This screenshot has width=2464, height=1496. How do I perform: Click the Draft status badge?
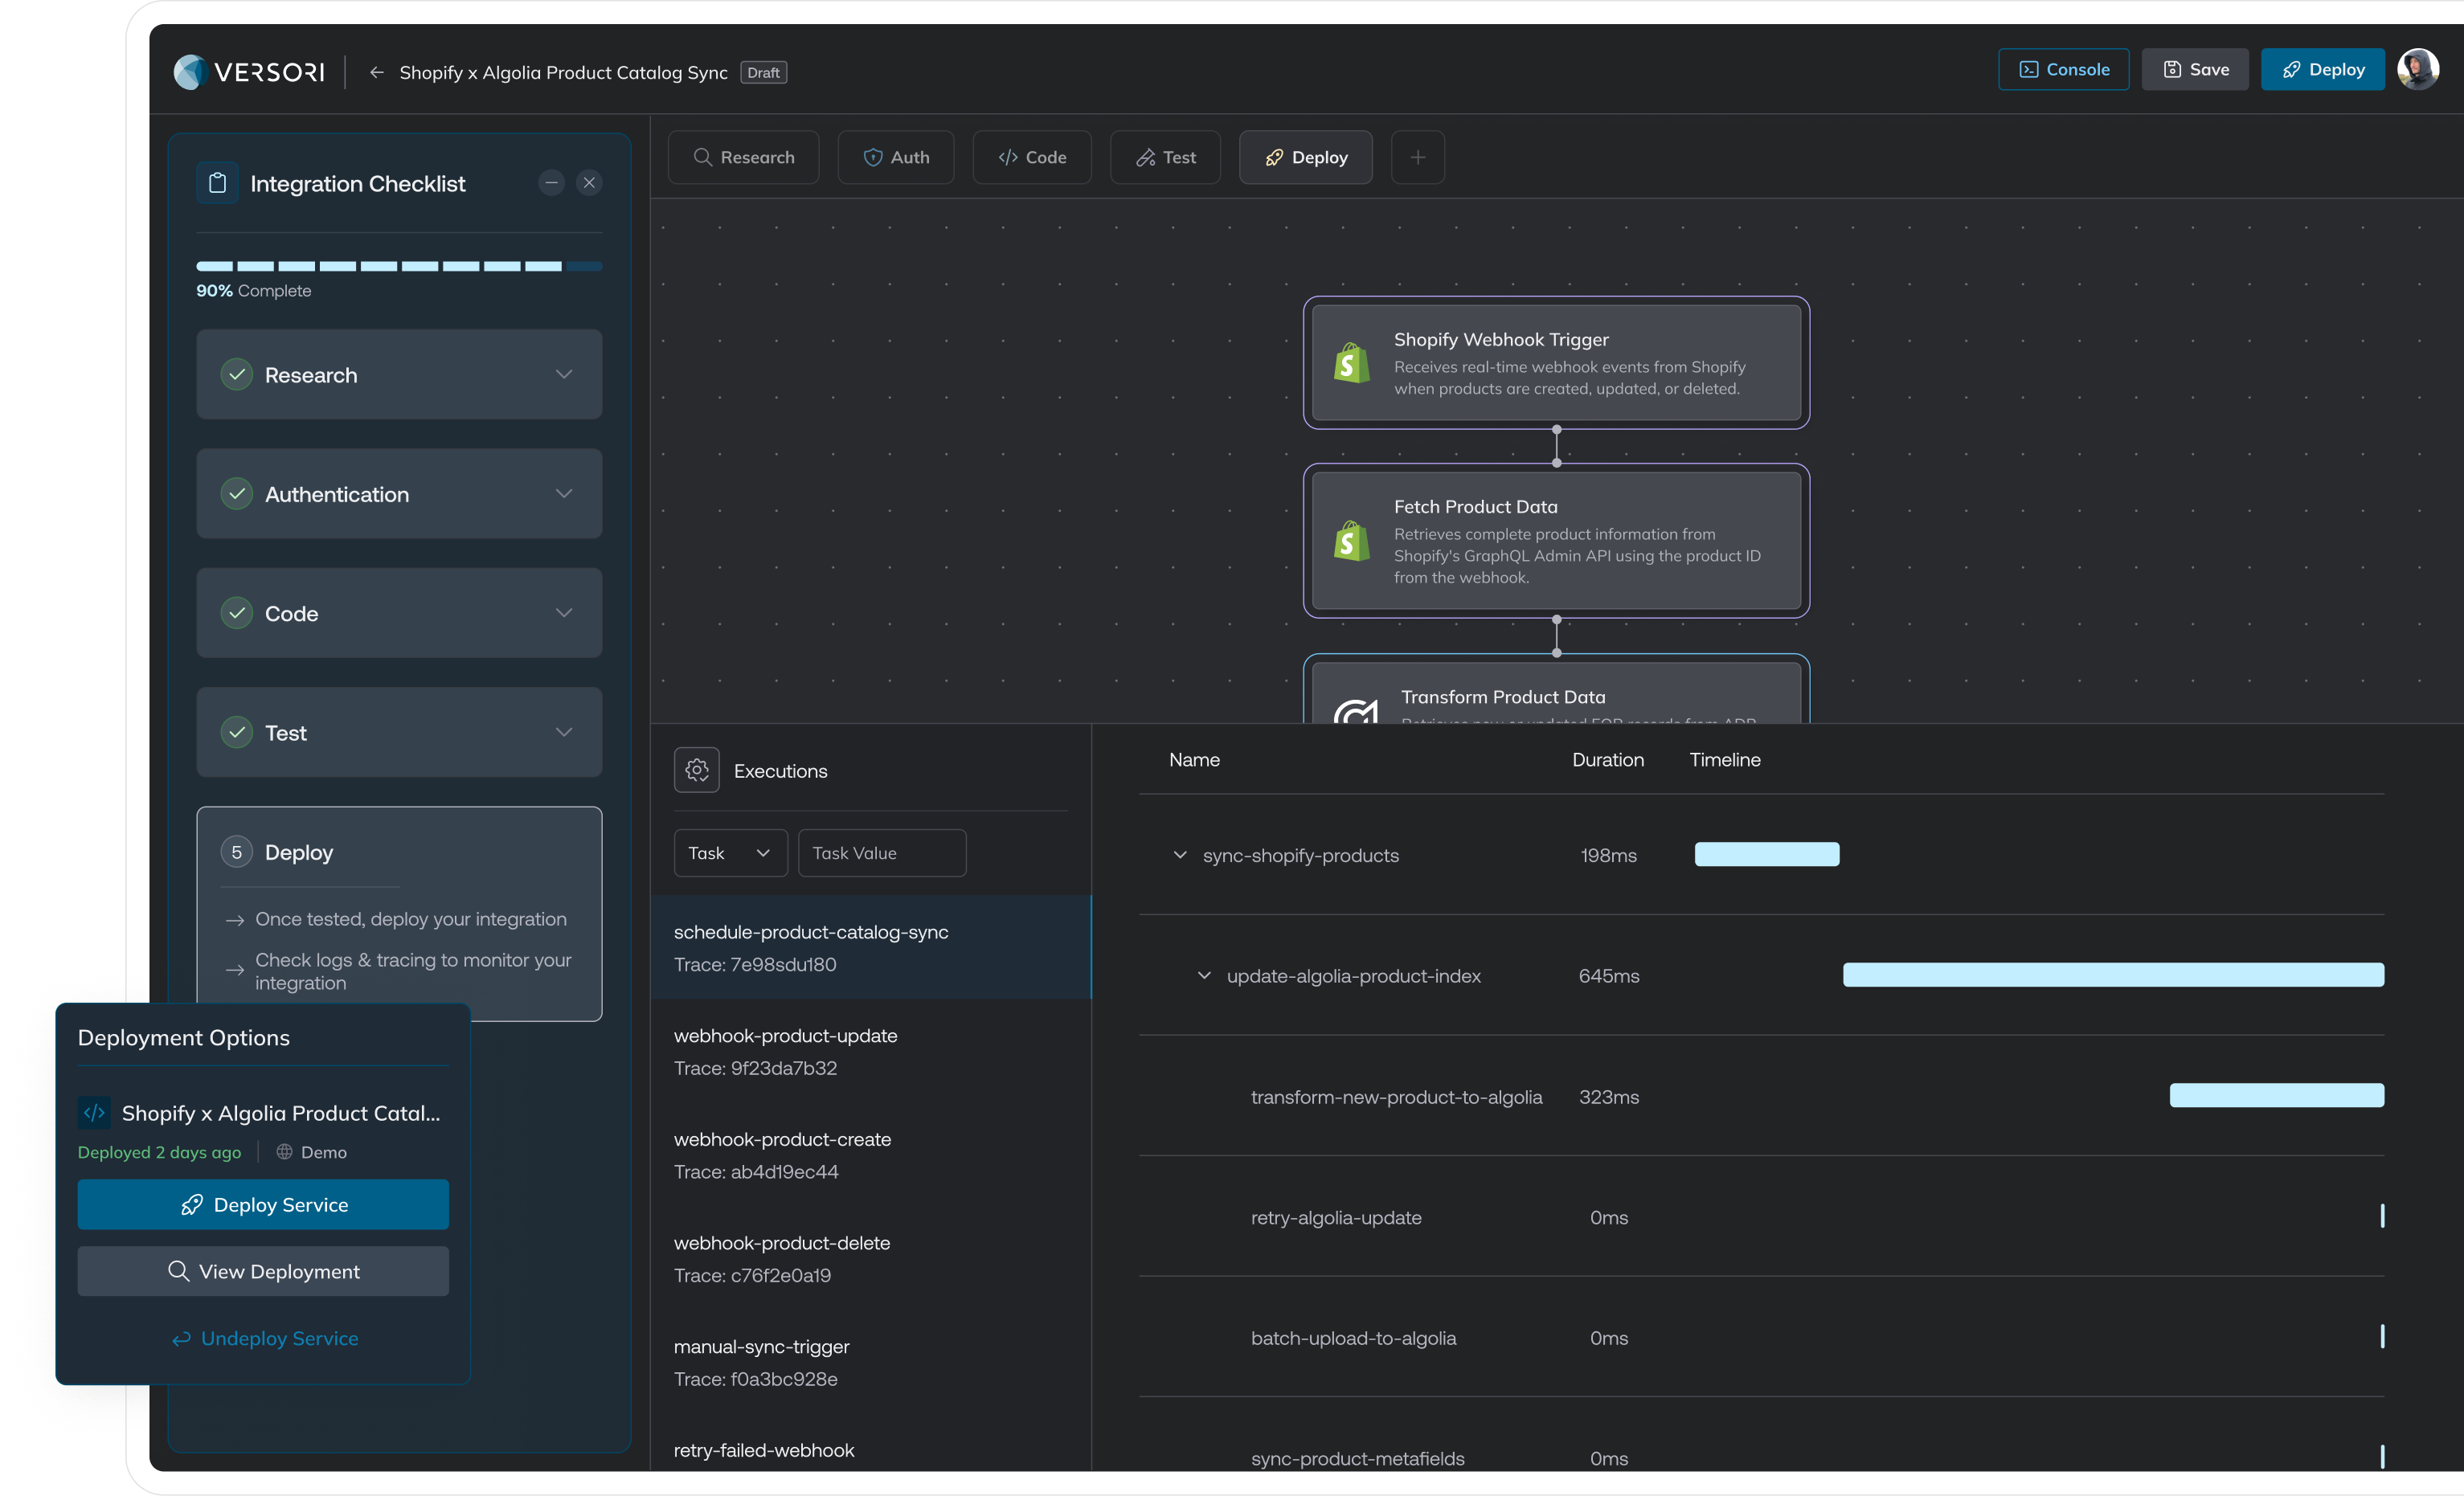763,72
